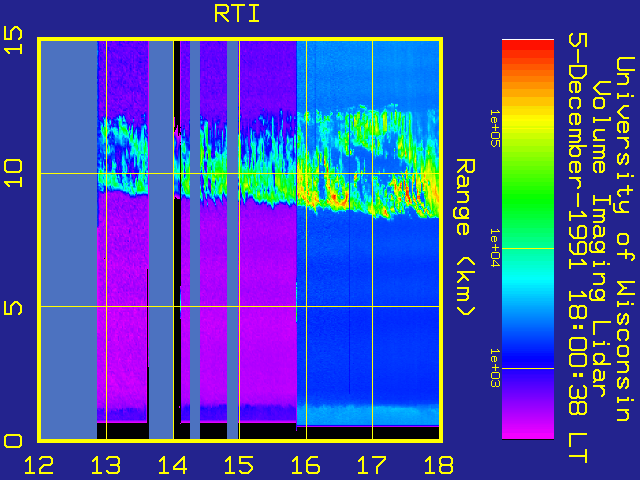640x480 pixels.
Task: Click the '5-December-1991 18:00:38 LT' timestamp
Action: pos(578,248)
